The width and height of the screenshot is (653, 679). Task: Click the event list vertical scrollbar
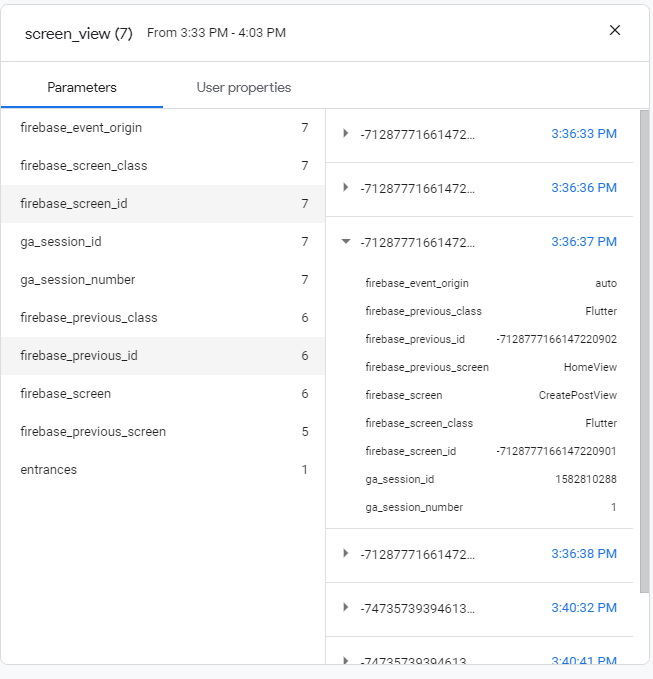(644, 350)
